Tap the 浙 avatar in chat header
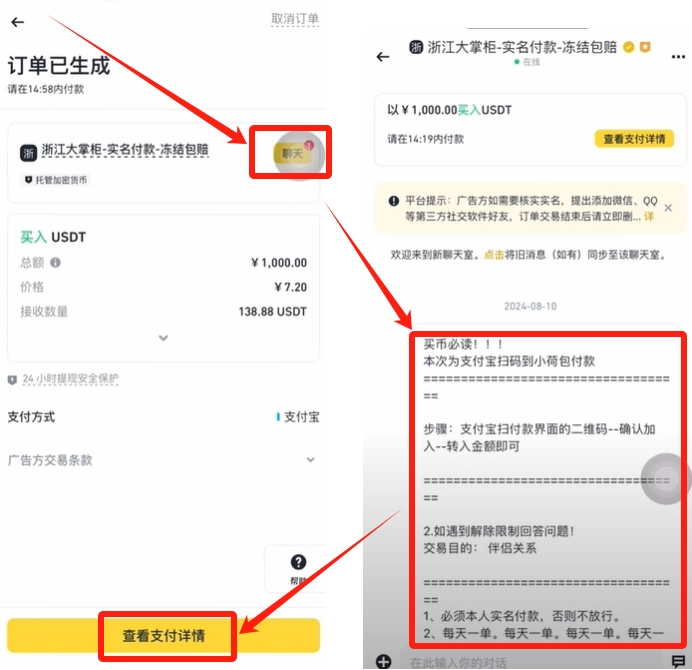Screen dimensions: 692x670 coord(416,47)
